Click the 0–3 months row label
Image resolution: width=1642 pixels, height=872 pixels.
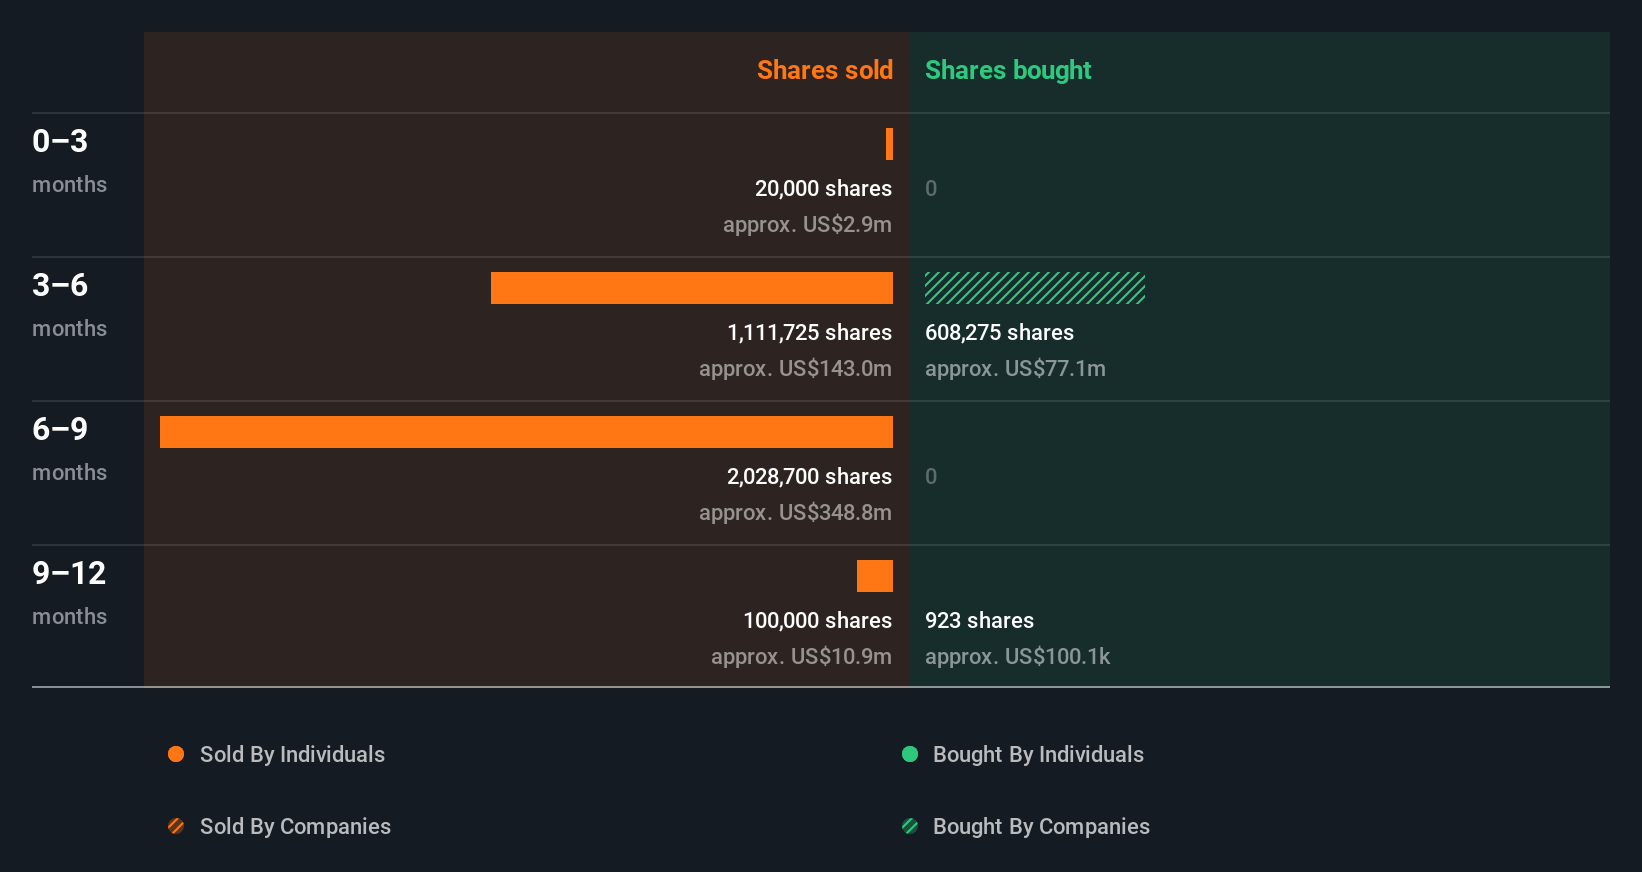(x=69, y=161)
